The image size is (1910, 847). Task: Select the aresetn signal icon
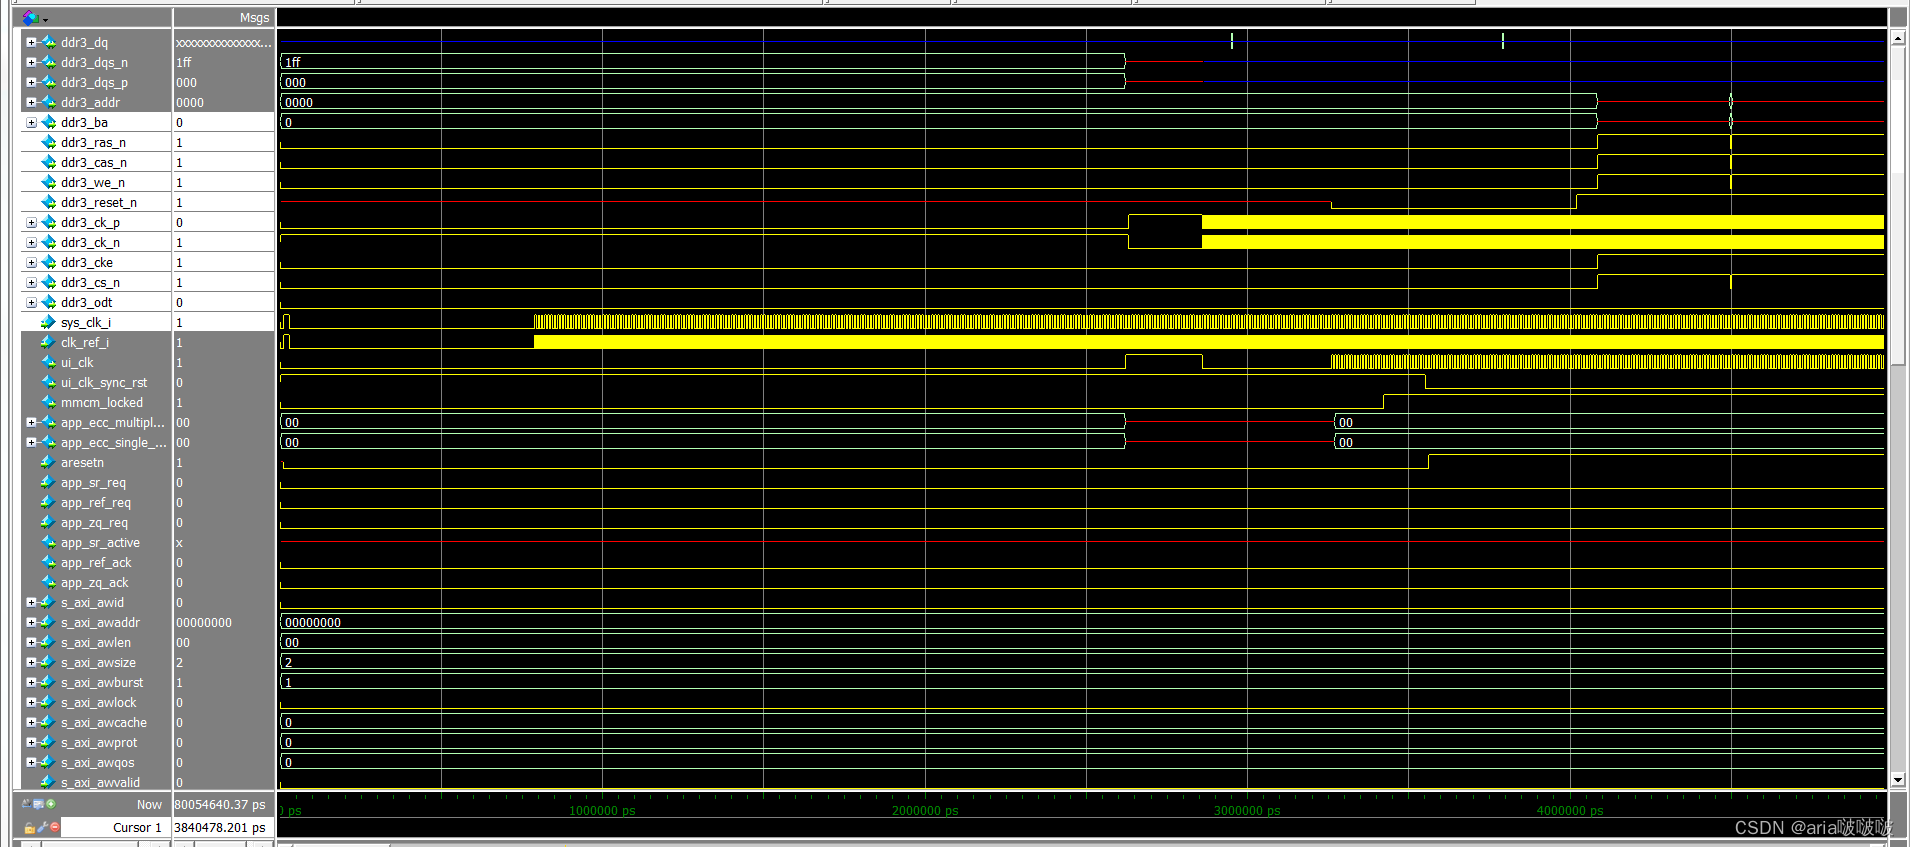49,462
